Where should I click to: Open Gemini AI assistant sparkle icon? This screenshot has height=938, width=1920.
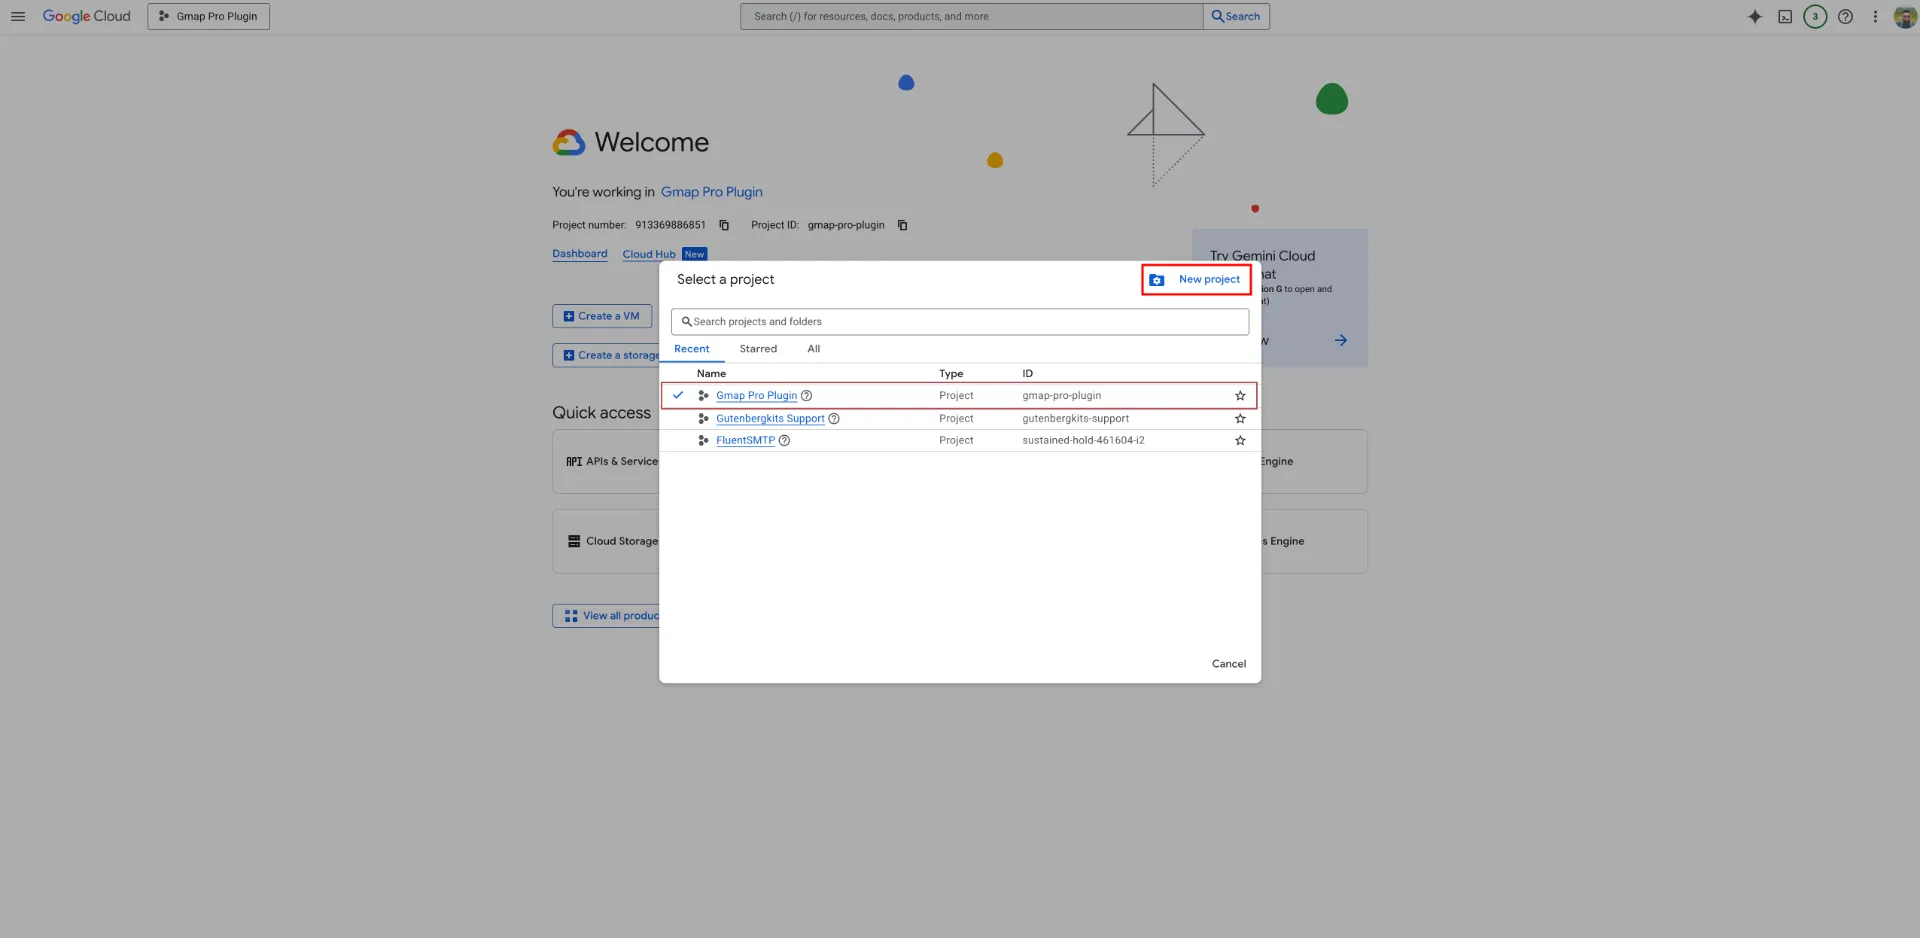pos(1755,16)
